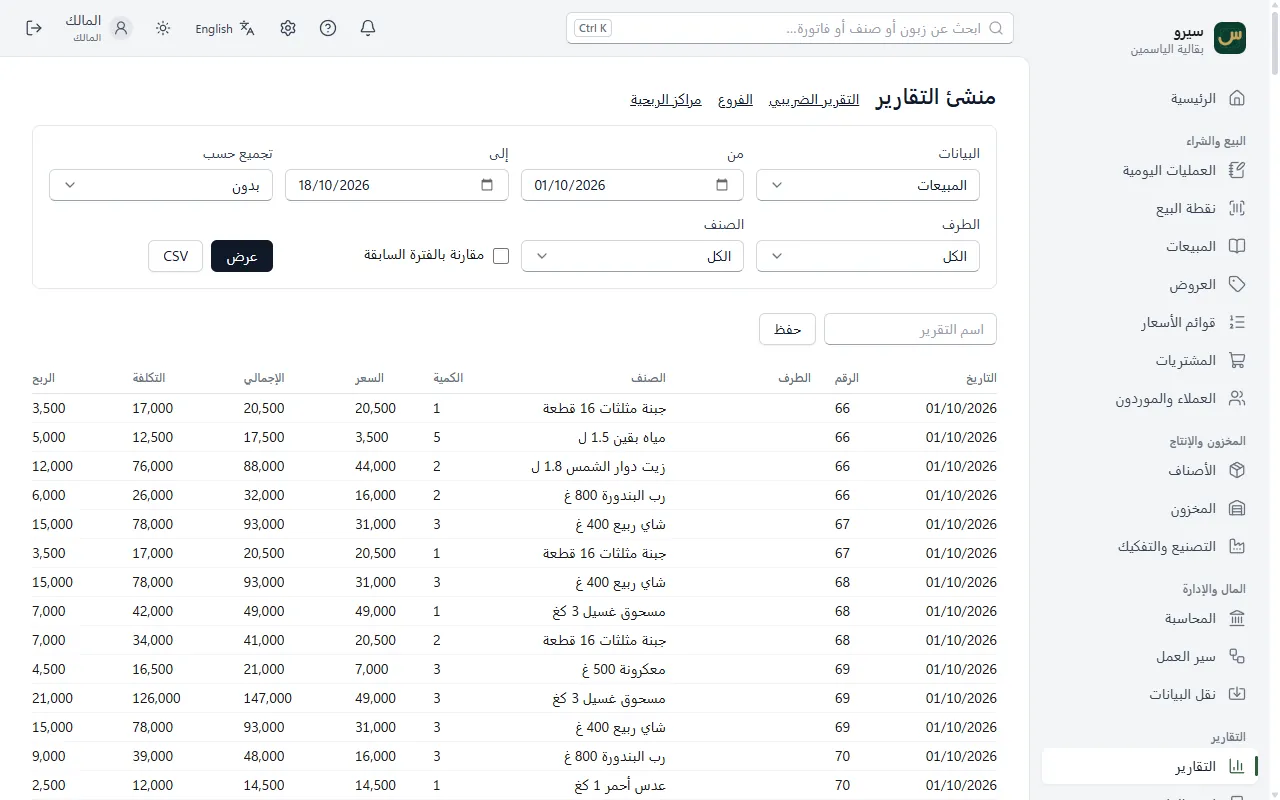Click the عرض button

[242, 256]
